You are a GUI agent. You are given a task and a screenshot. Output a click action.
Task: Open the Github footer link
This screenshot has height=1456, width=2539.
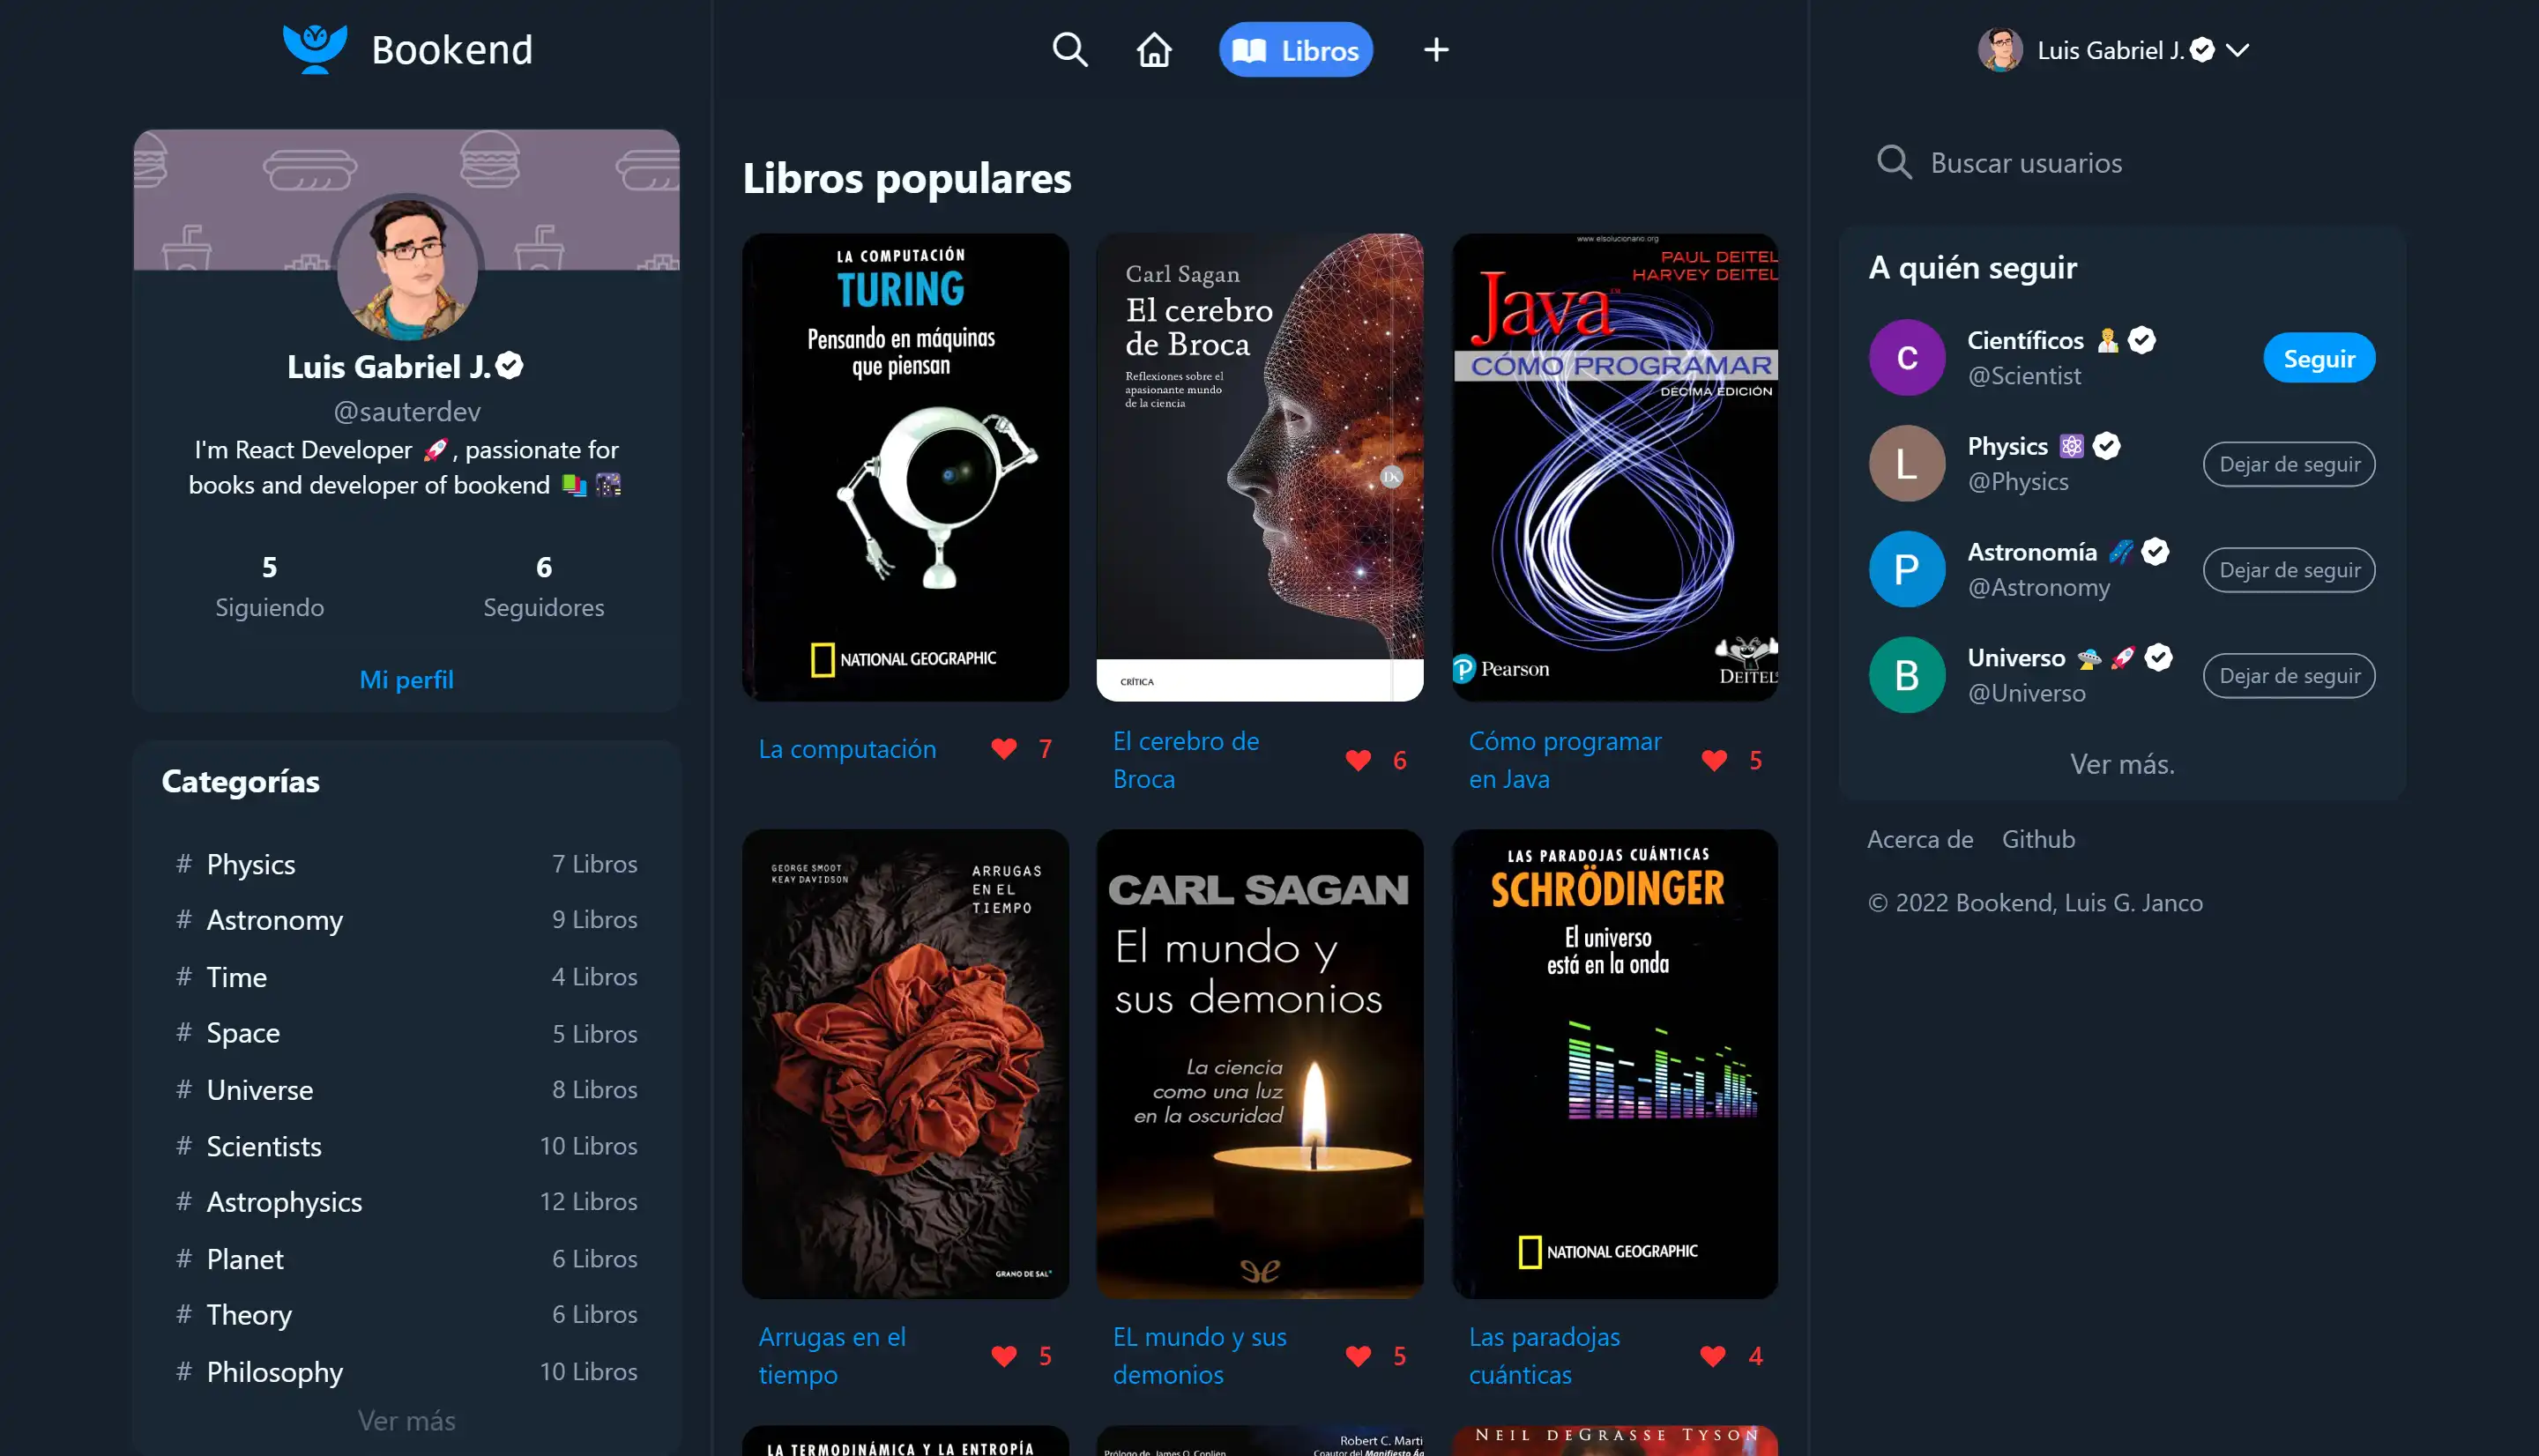(x=2038, y=839)
